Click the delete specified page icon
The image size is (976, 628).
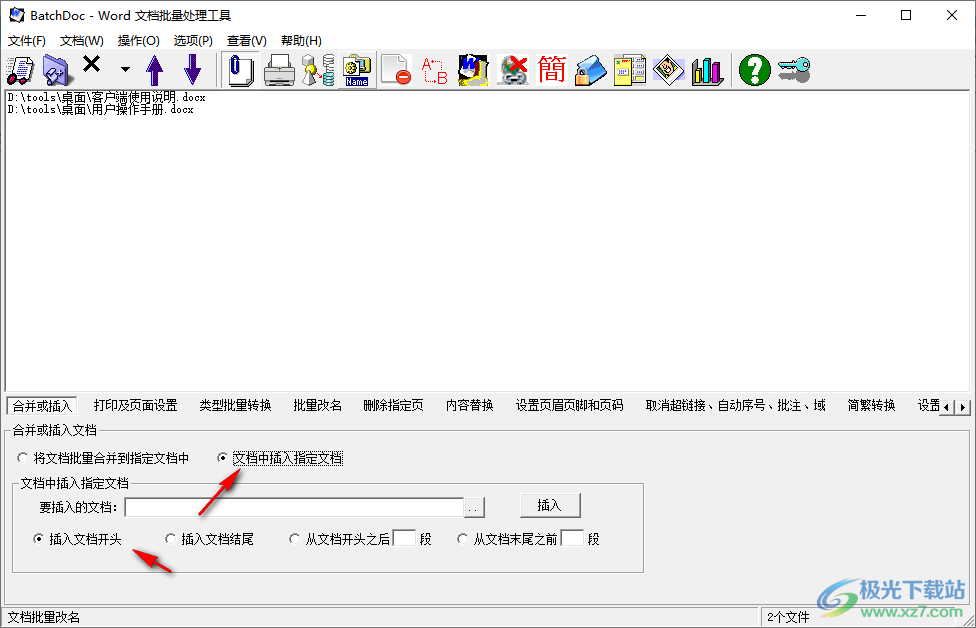pyautogui.click(x=396, y=70)
